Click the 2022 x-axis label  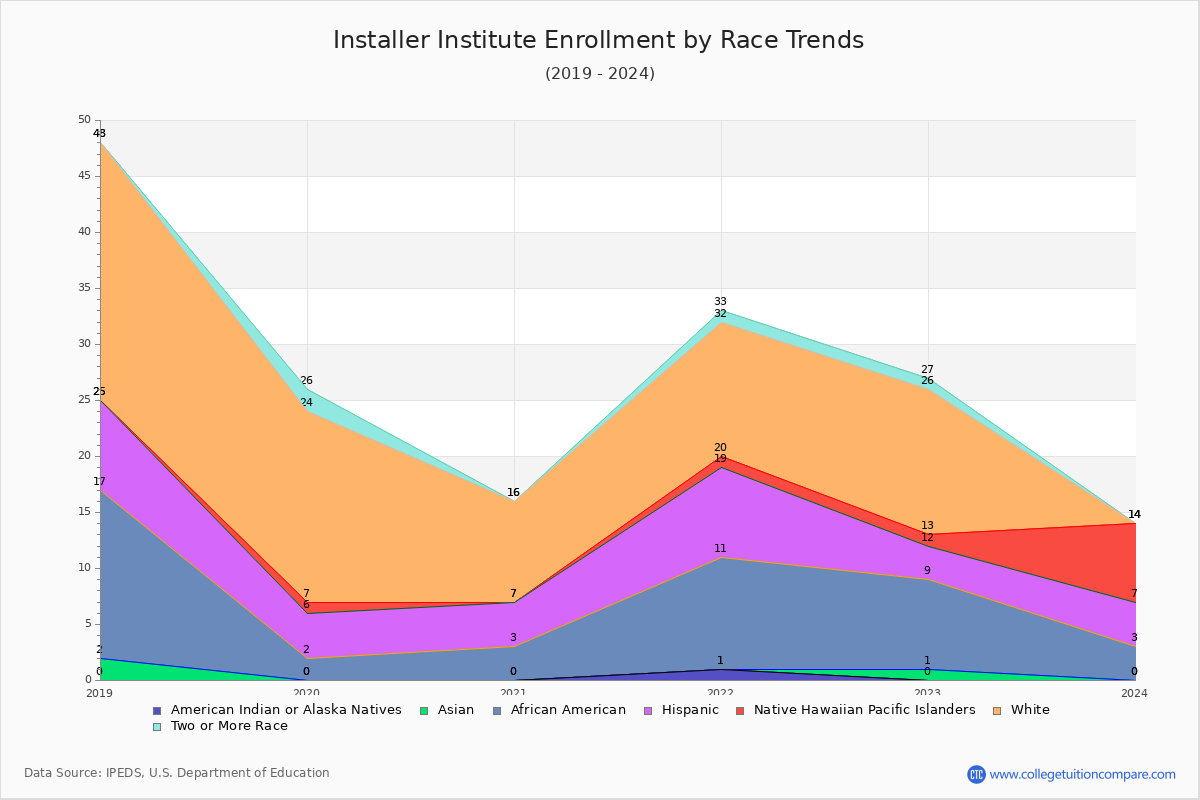point(721,692)
